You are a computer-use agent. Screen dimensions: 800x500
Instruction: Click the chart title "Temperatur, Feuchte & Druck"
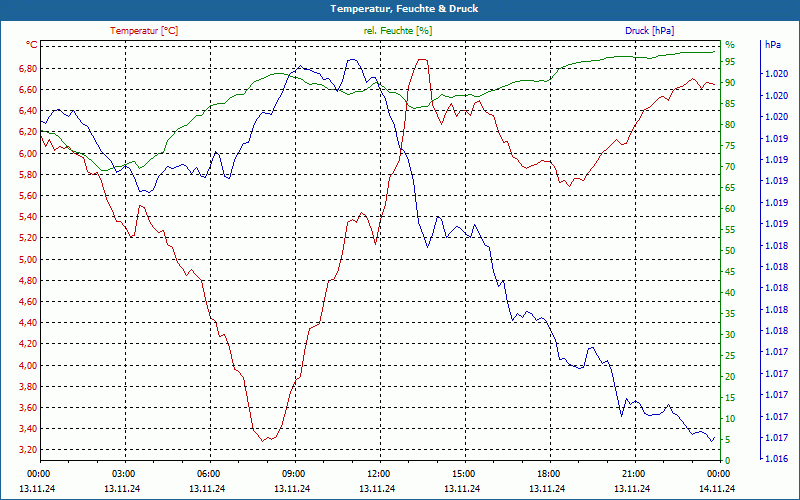click(x=404, y=9)
